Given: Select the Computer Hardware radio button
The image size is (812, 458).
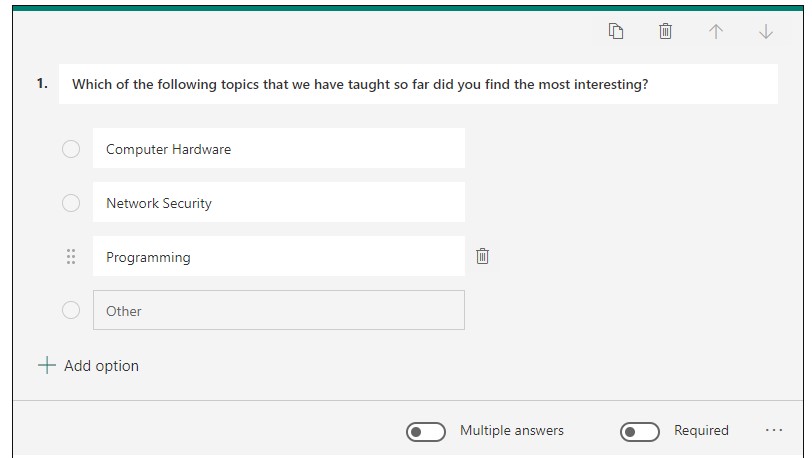Looking at the screenshot, I should click(x=71, y=149).
